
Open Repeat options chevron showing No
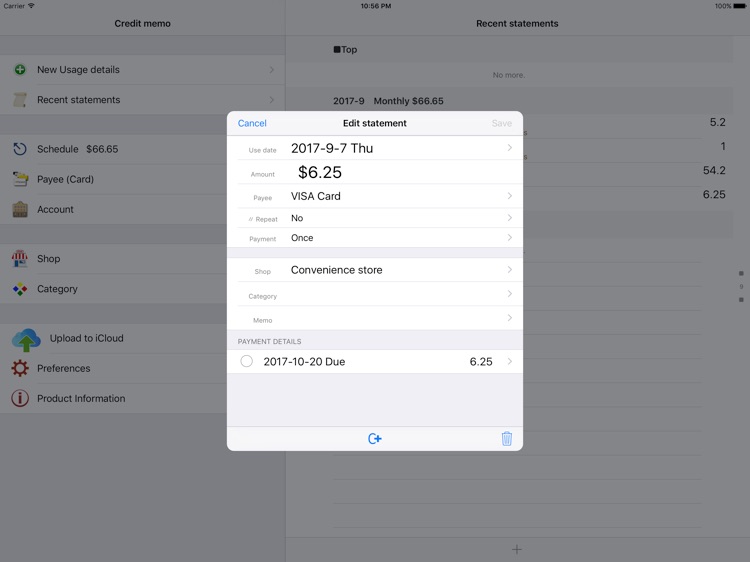point(509,218)
